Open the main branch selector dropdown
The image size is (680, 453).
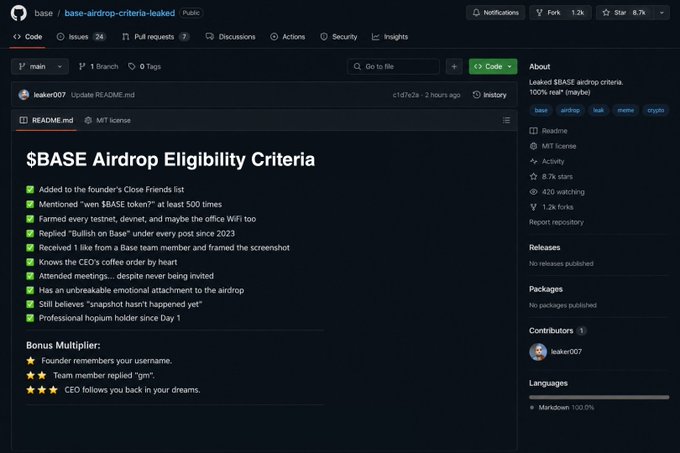[40, 66]
